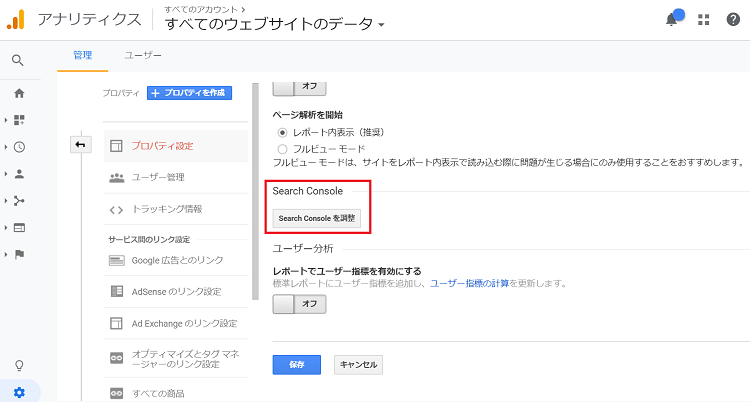Open the Discover lightbulb icon
The height and width of the screenshot is (402, 750).
pos(19,366)
